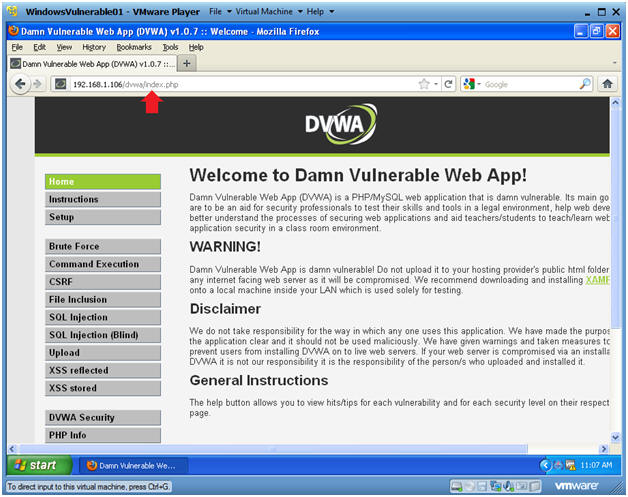This screenshot has width=628, height=497.
Task: Open the SQL Injection module
Action: coord(103,317)
